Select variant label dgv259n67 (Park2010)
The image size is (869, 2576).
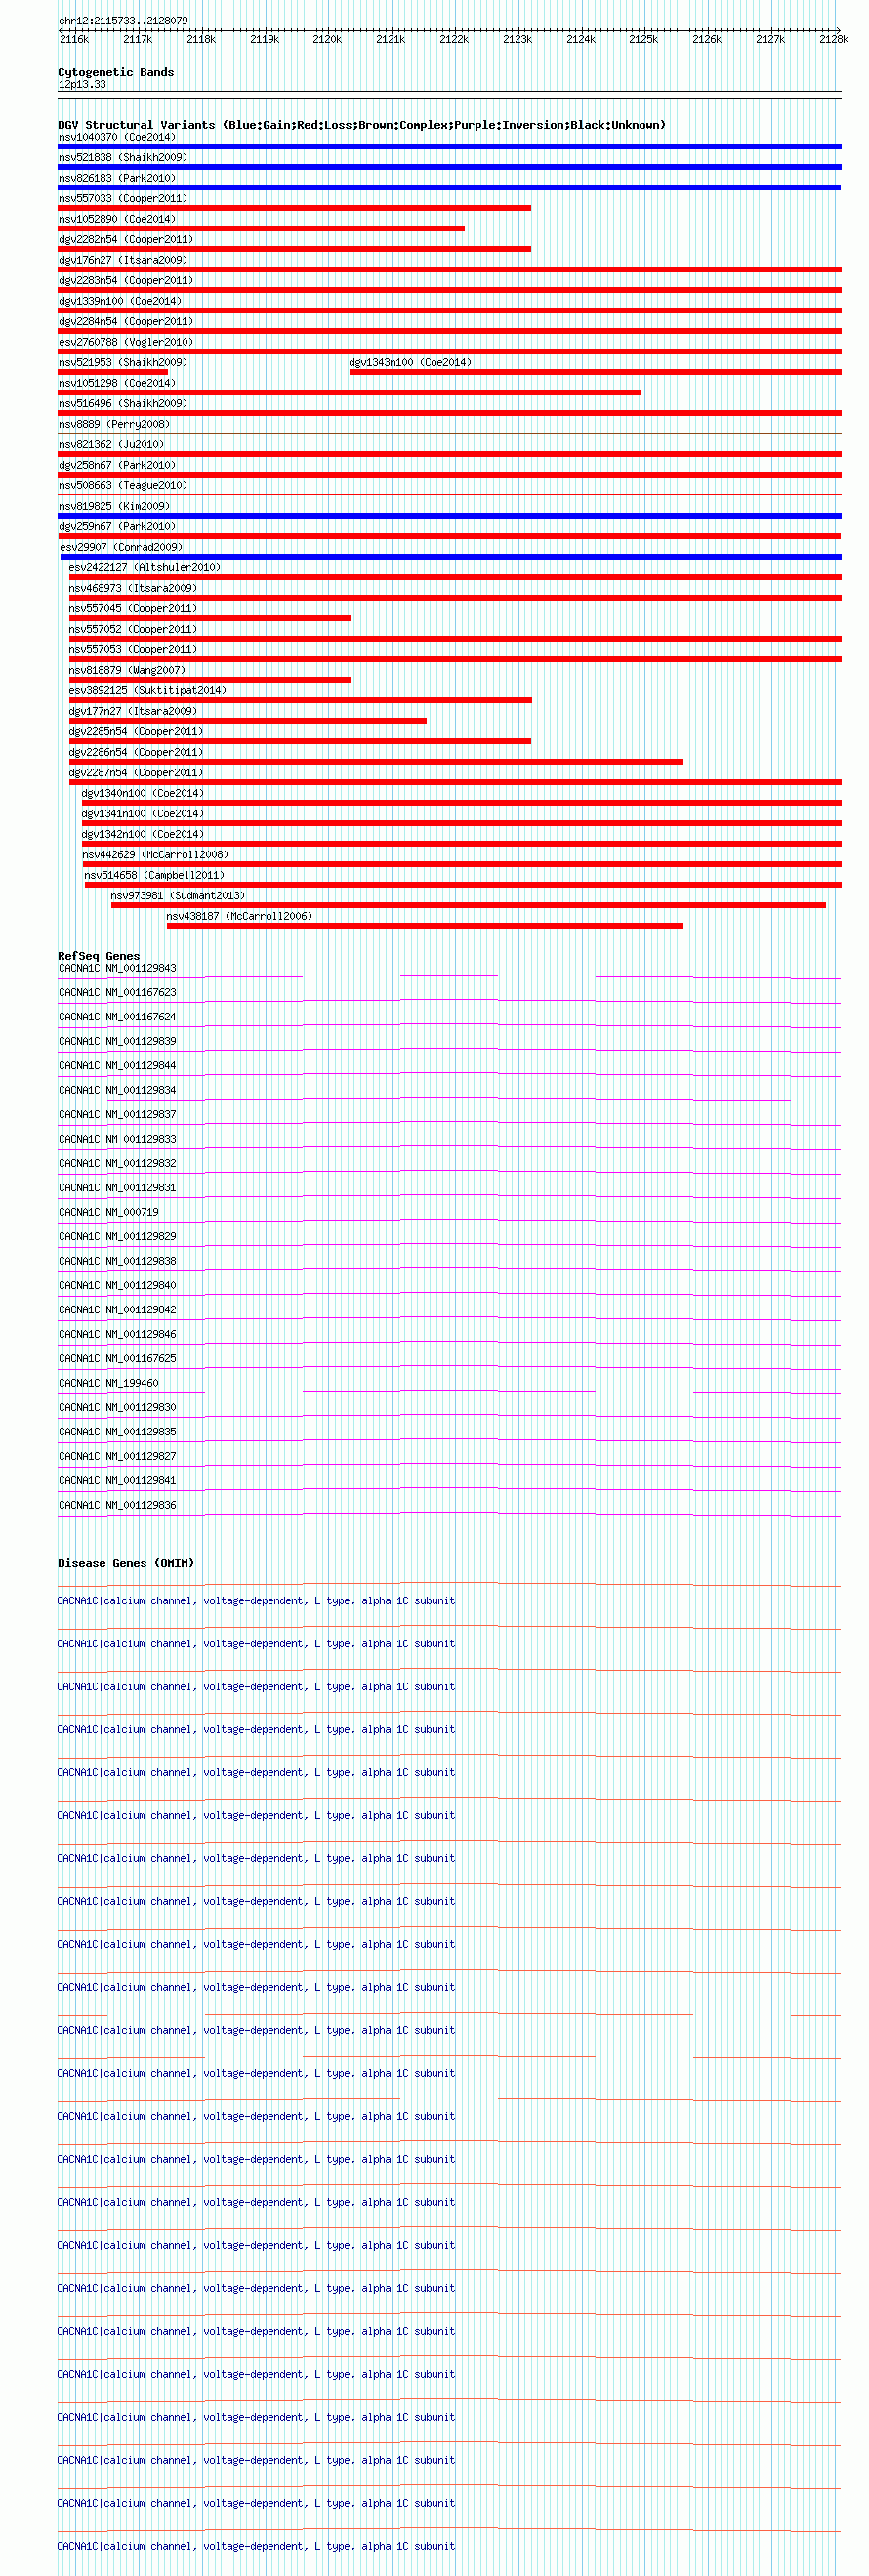(117, 526)
